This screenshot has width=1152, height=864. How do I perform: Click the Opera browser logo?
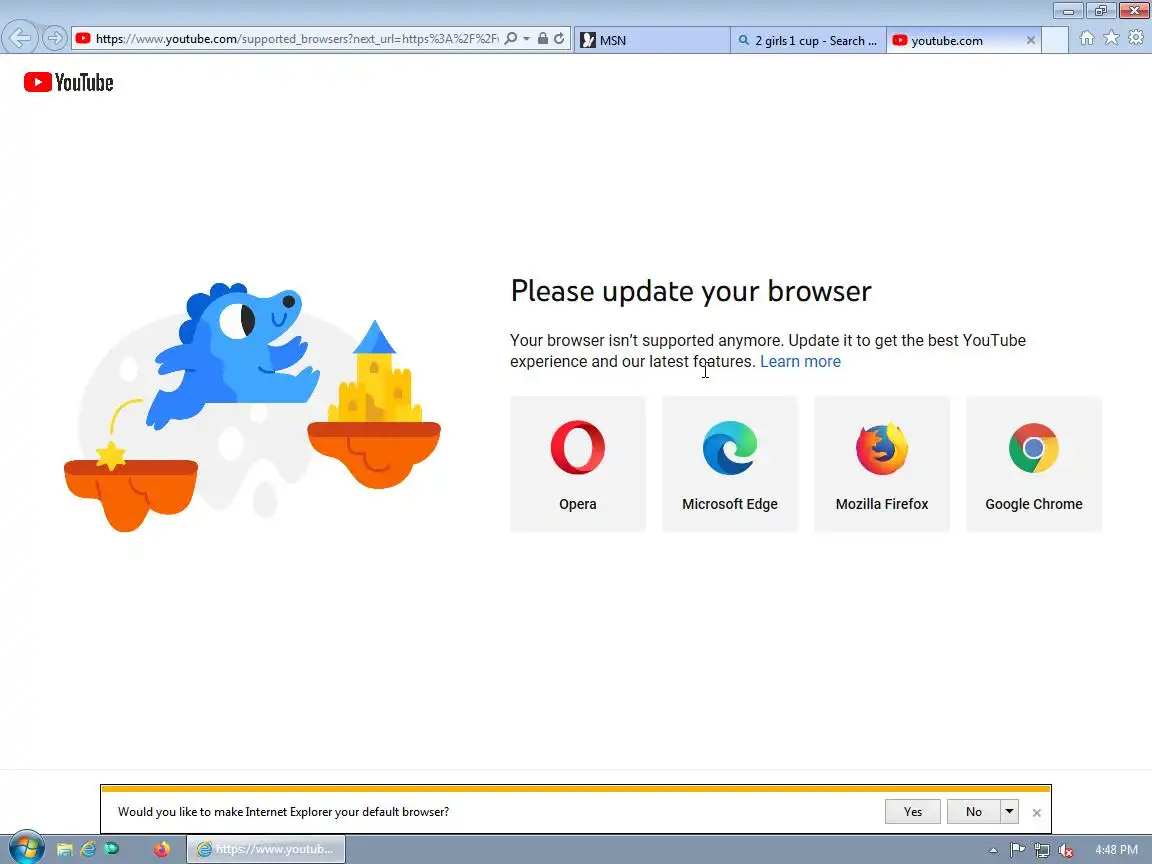[x=577, y=447]
